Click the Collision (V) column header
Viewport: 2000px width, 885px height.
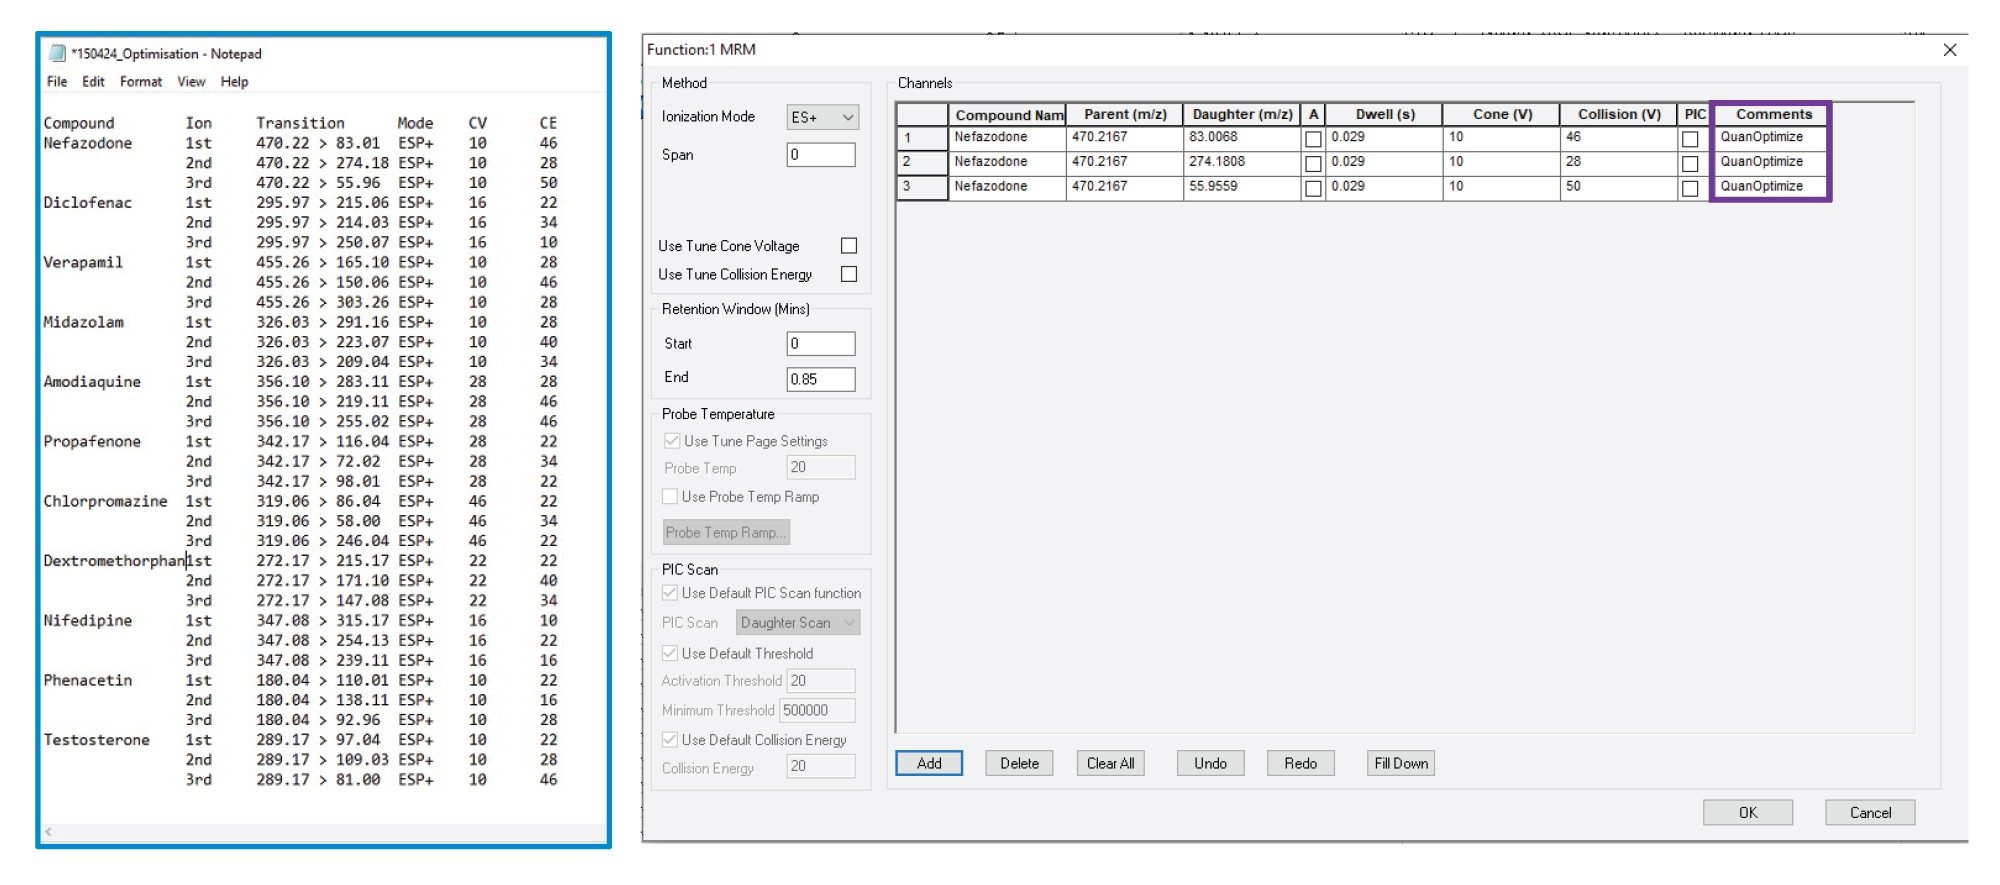(x=1619, y=115)
